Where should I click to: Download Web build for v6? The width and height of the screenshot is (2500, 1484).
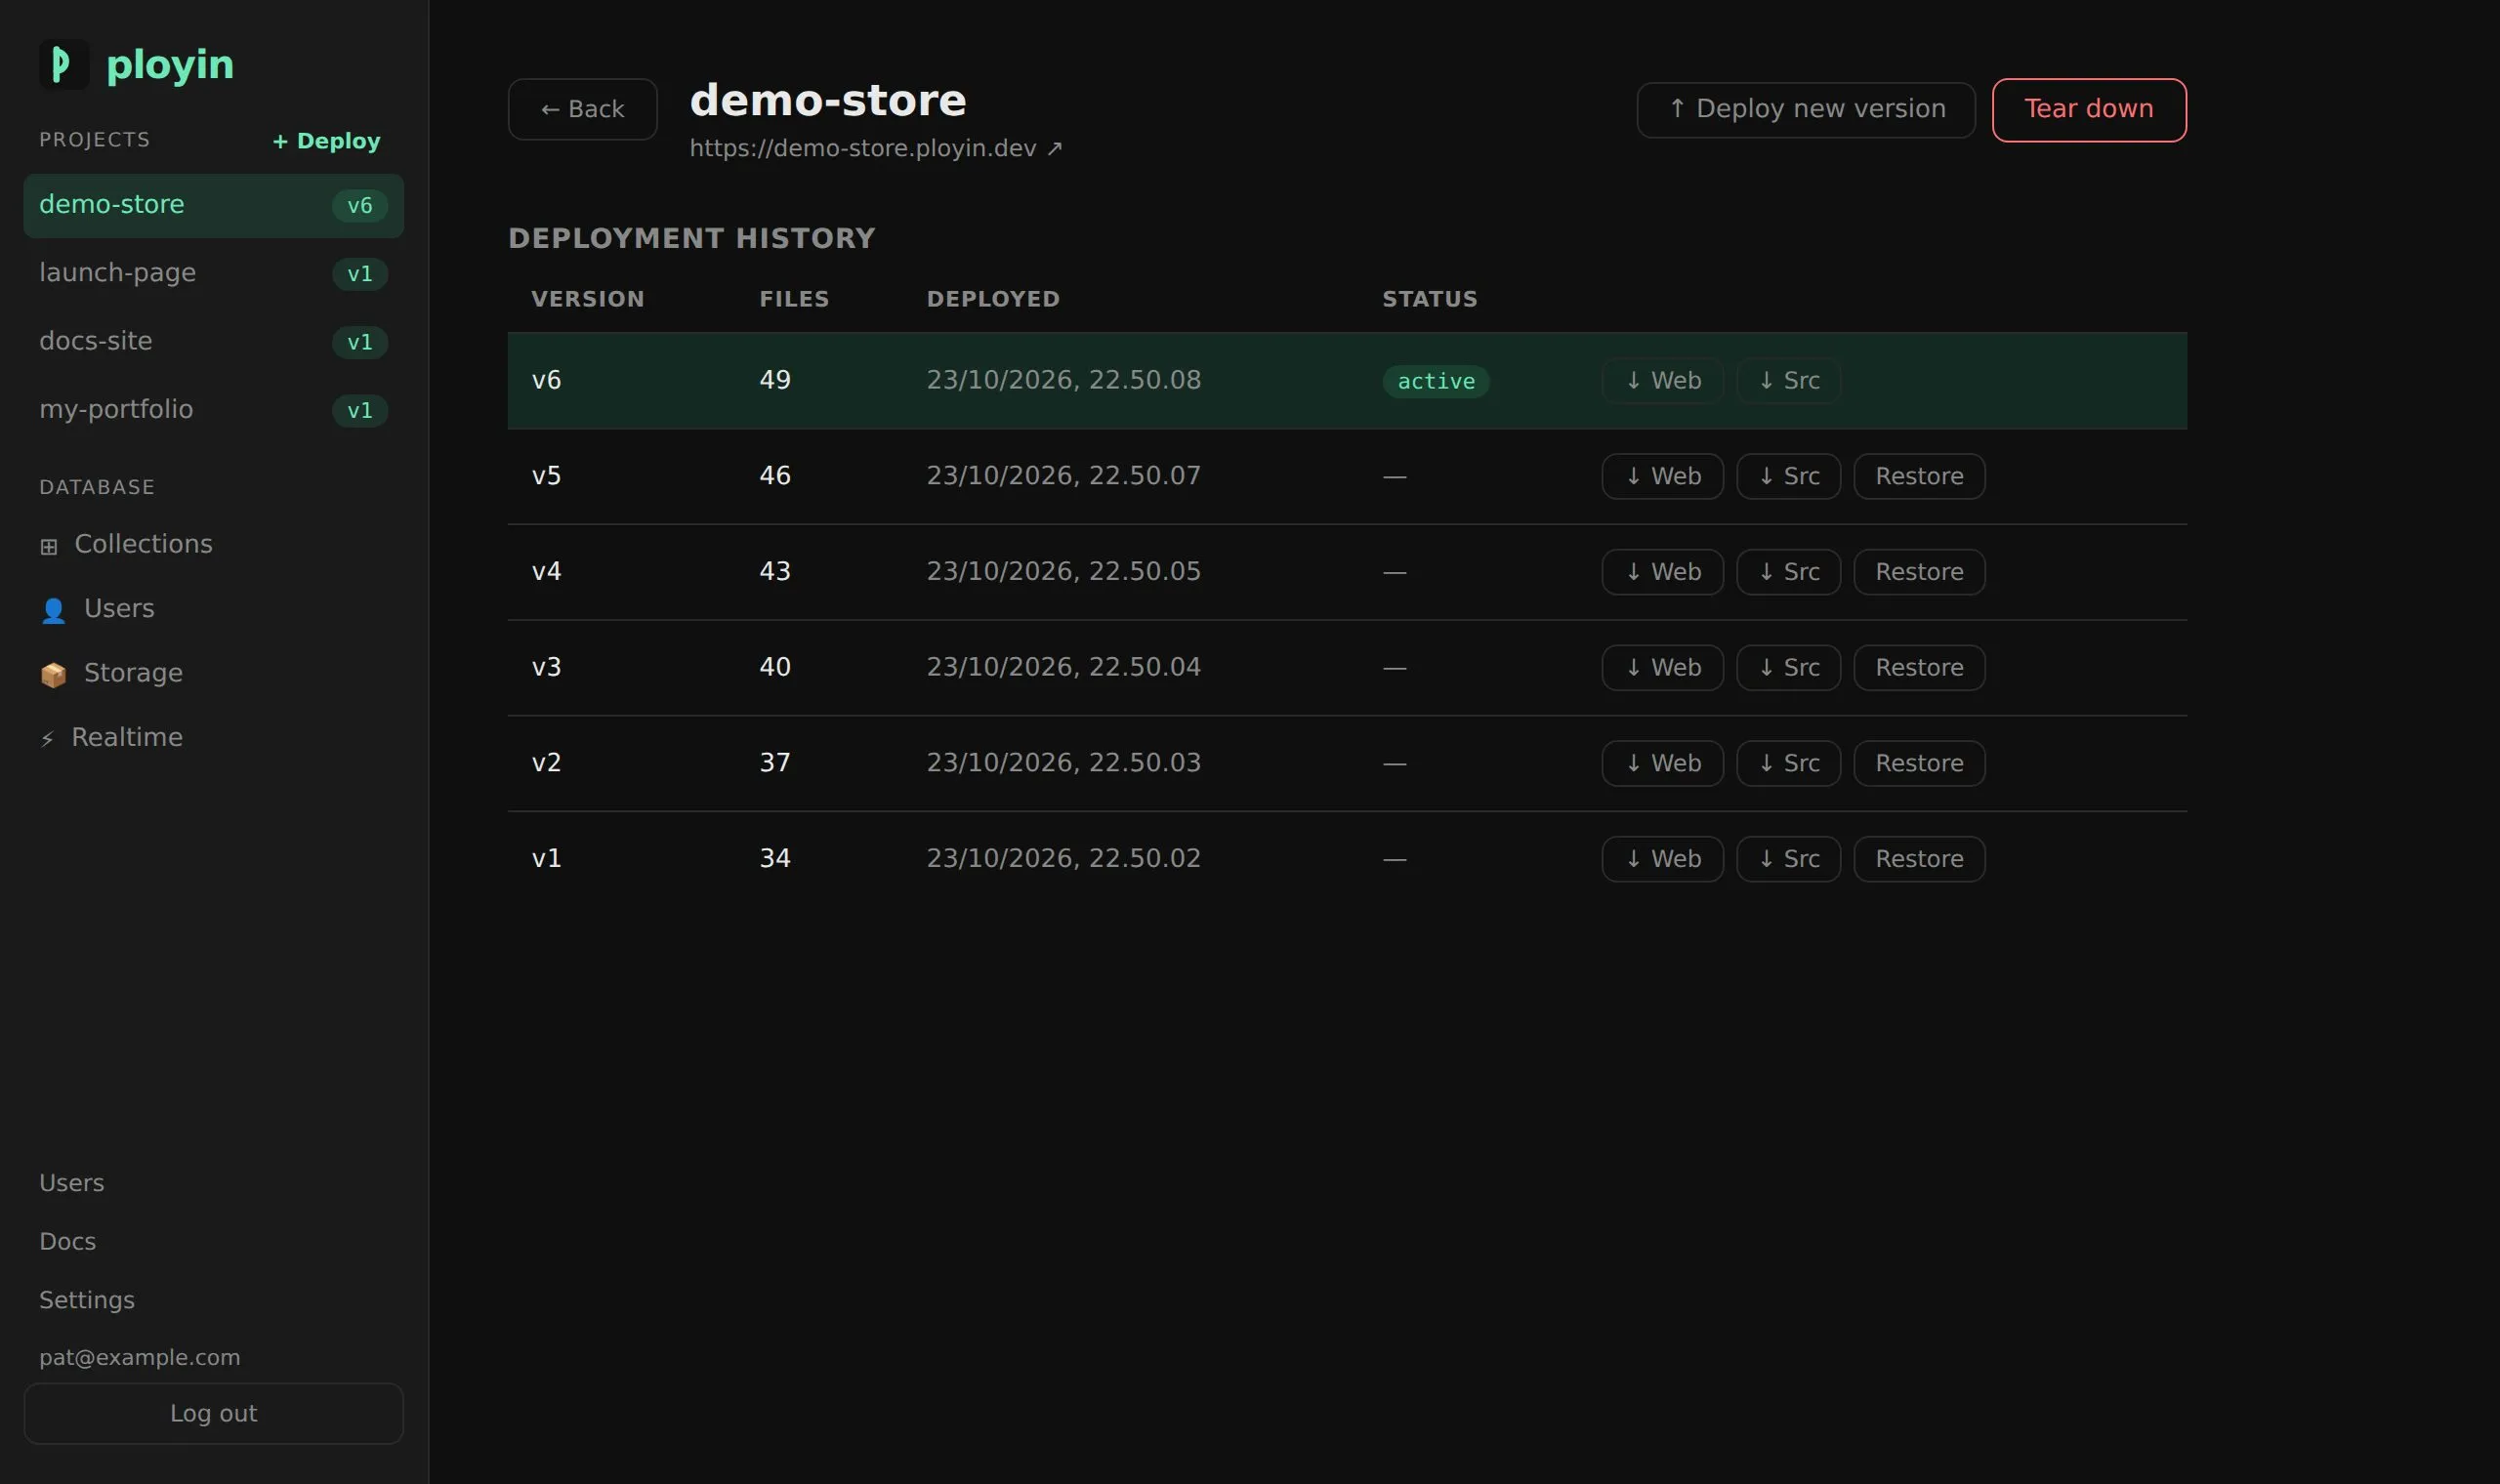pos(1662,380)
